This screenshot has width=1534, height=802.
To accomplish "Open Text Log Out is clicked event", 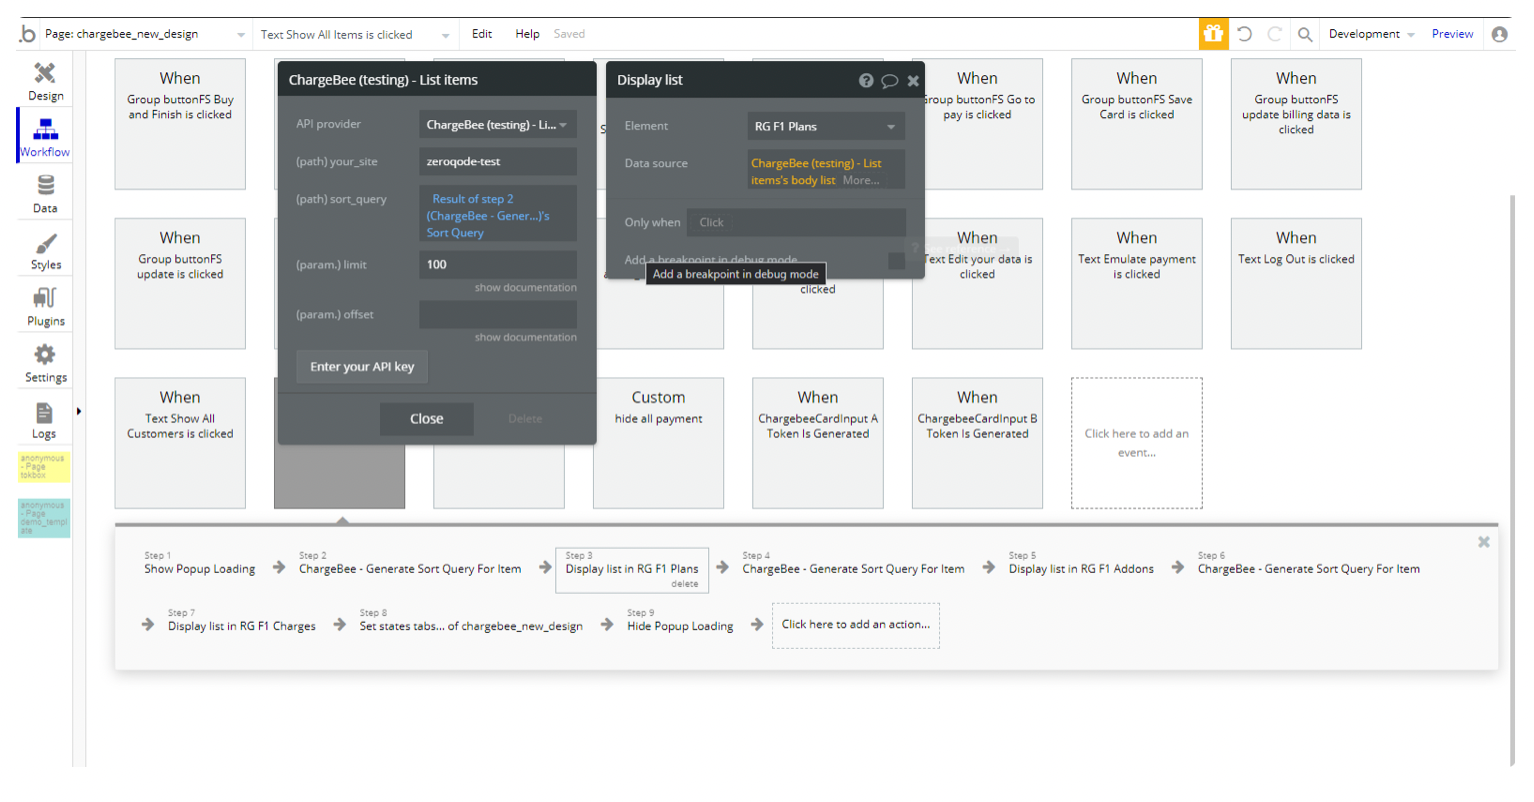I will [x=1296, y=283].
